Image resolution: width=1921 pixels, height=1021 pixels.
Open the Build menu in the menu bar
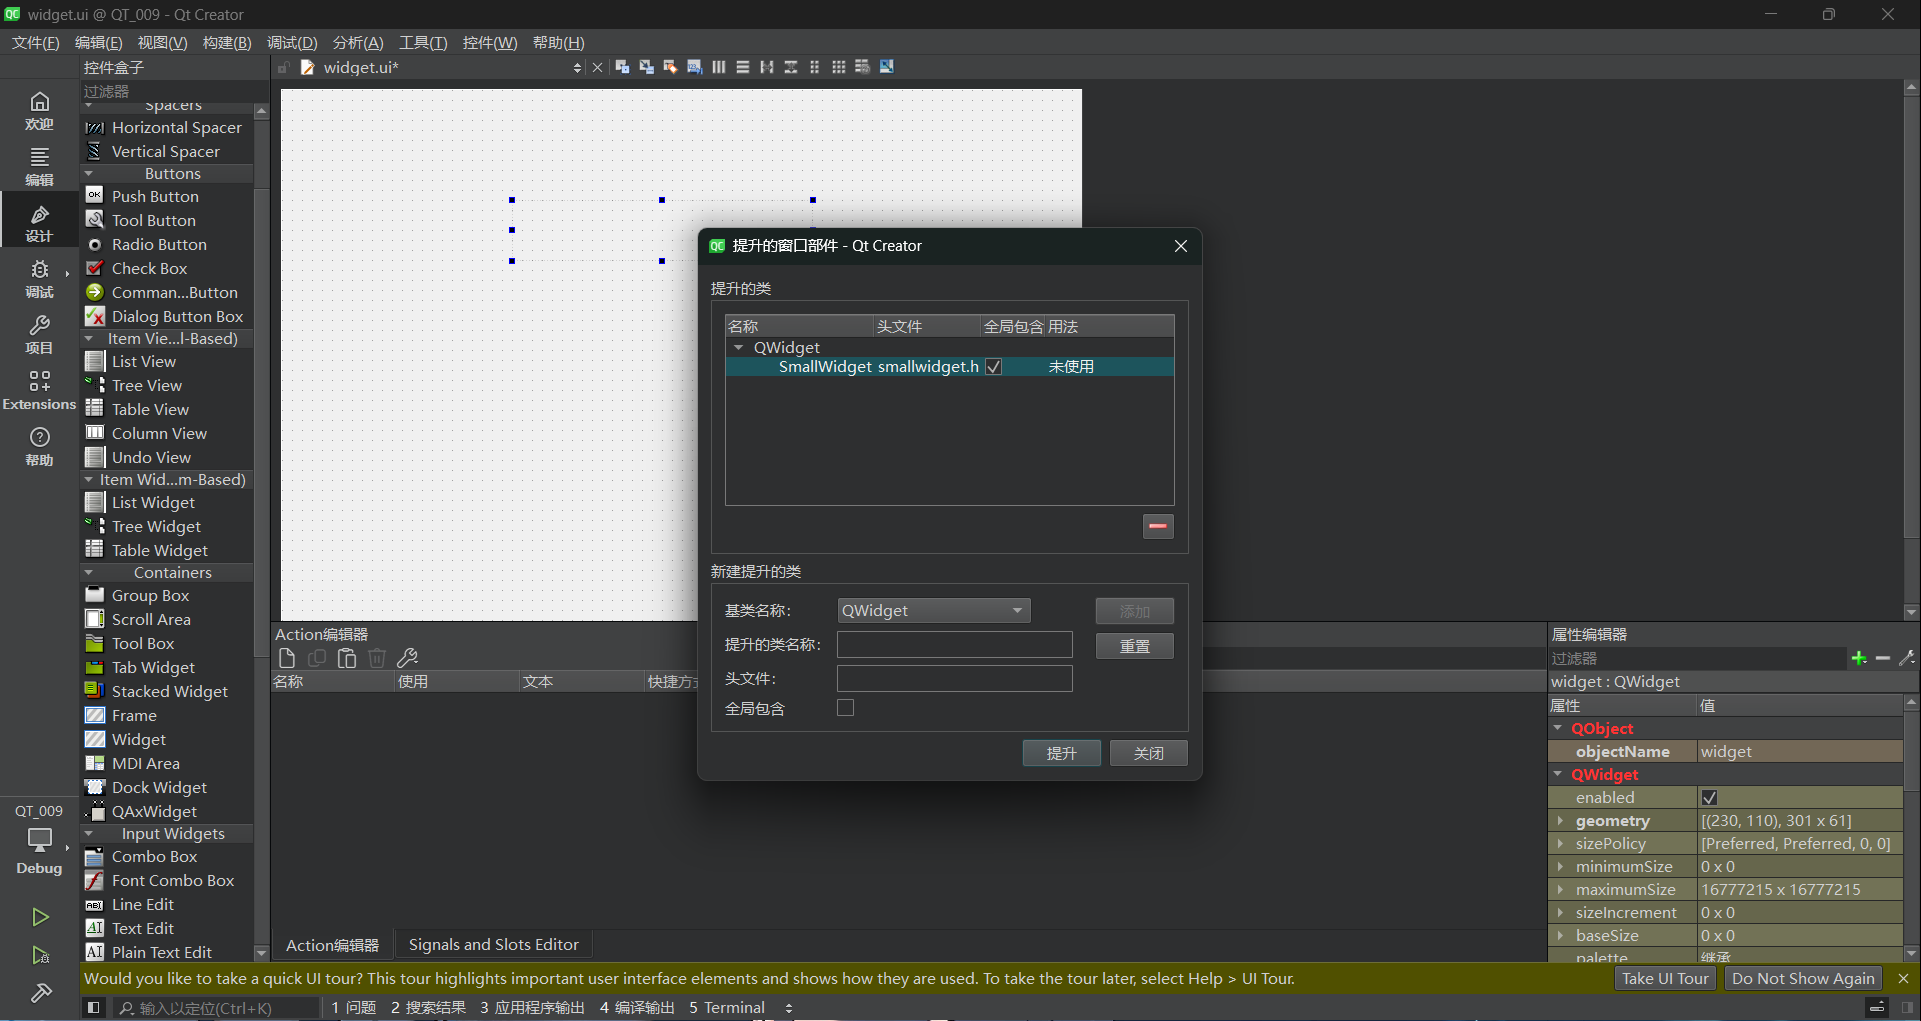coord(227,43)
